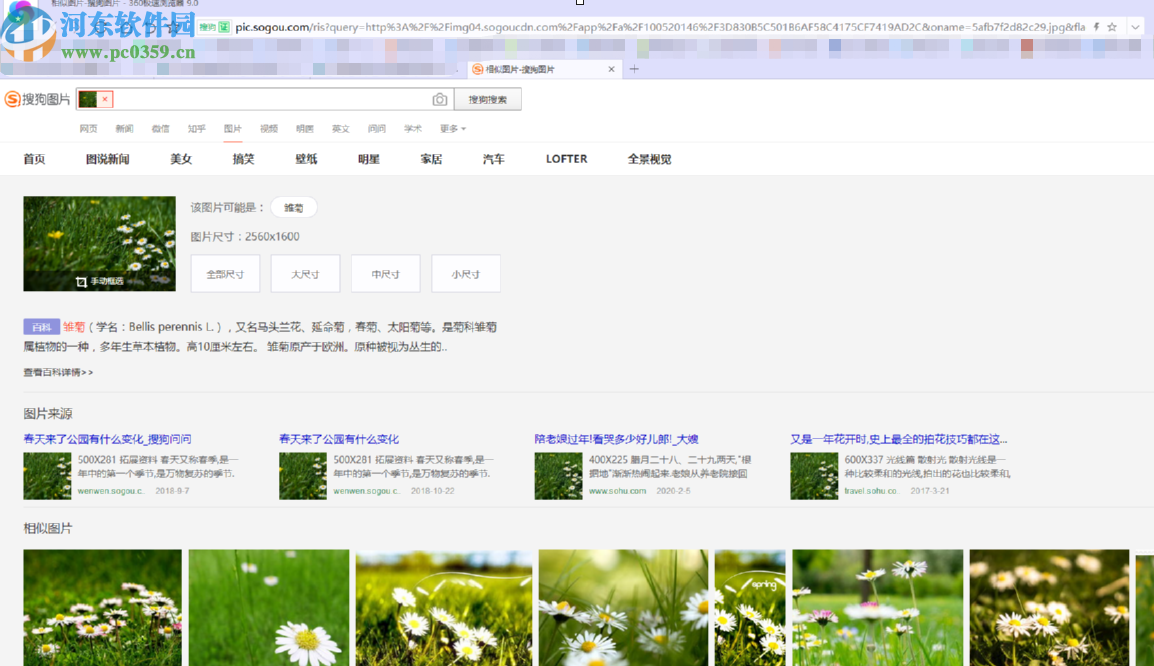1154x666 pixels.
Task: Close the 相似图片-搜狗图片 browser tab
Action: (x=612, y=69)
